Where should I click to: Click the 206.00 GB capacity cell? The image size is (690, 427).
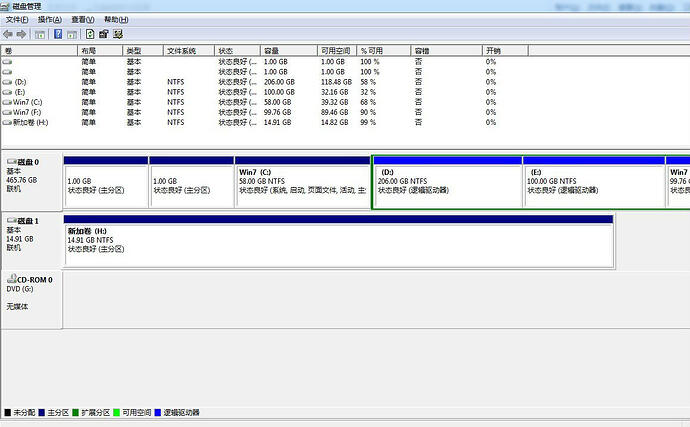tap(279, 82)
